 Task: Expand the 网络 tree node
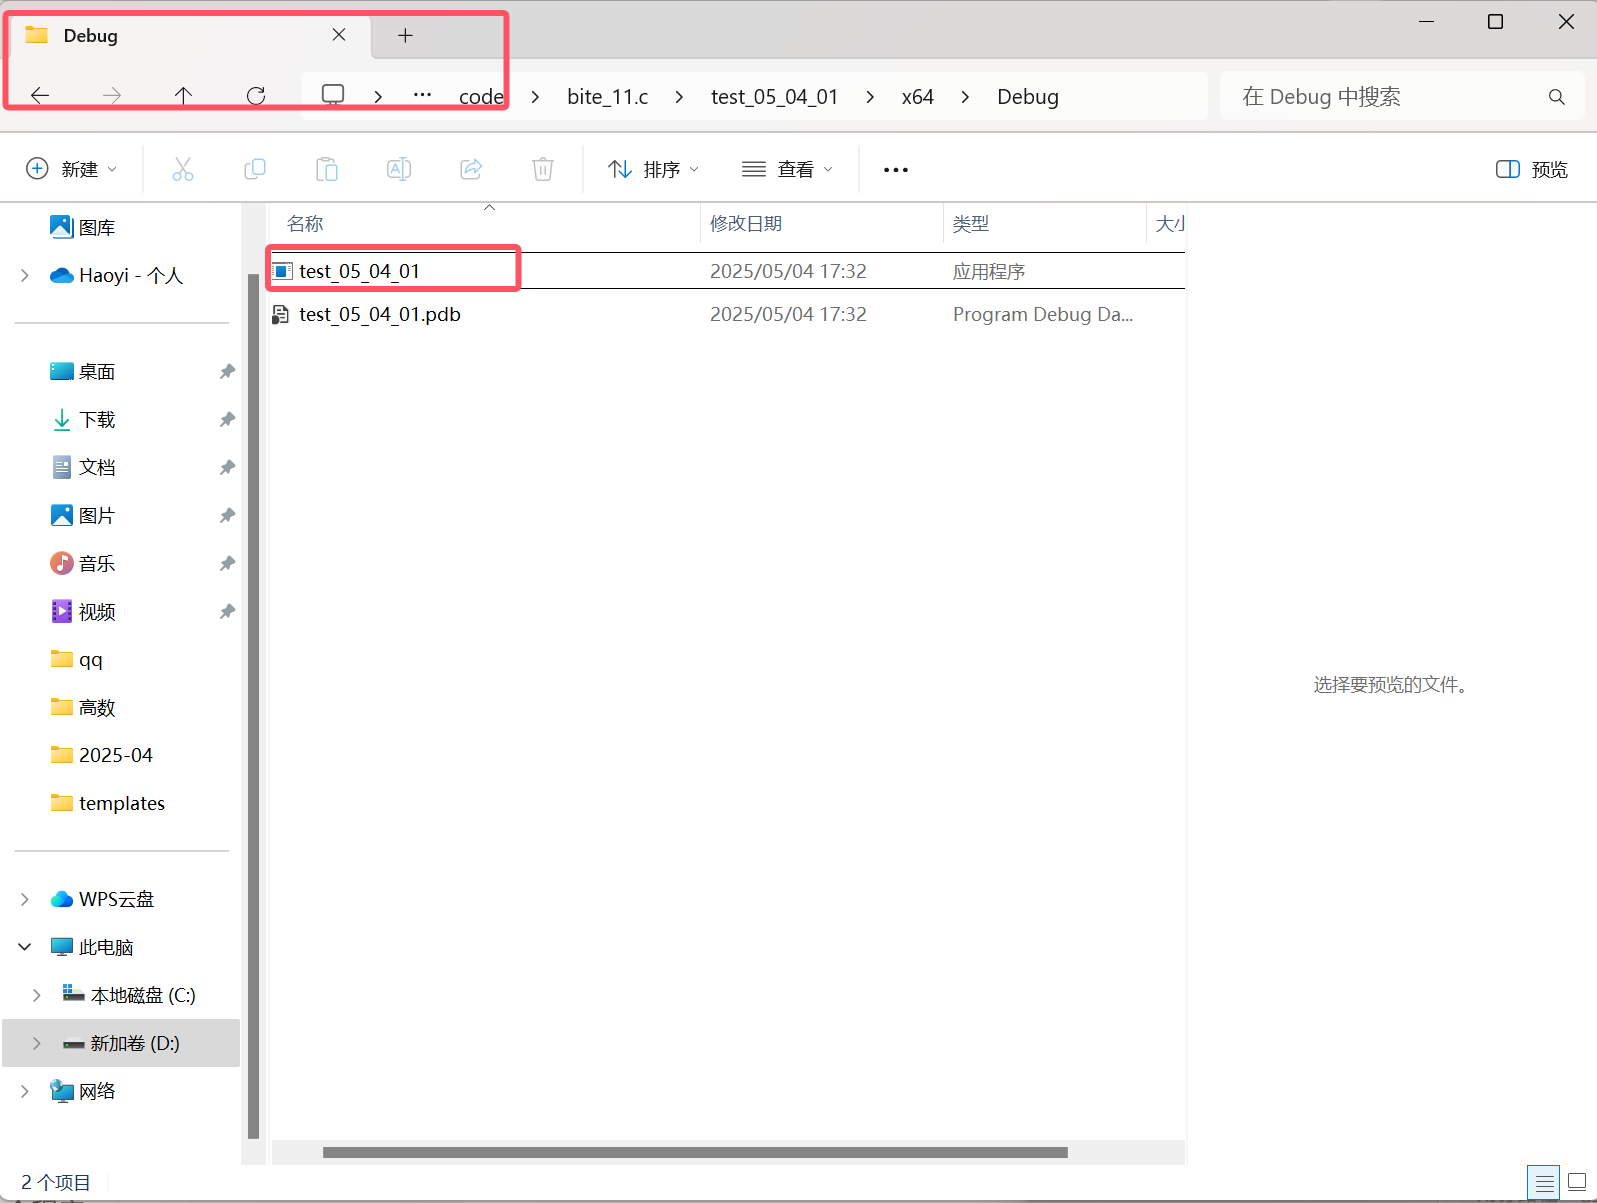[25, 1092]
